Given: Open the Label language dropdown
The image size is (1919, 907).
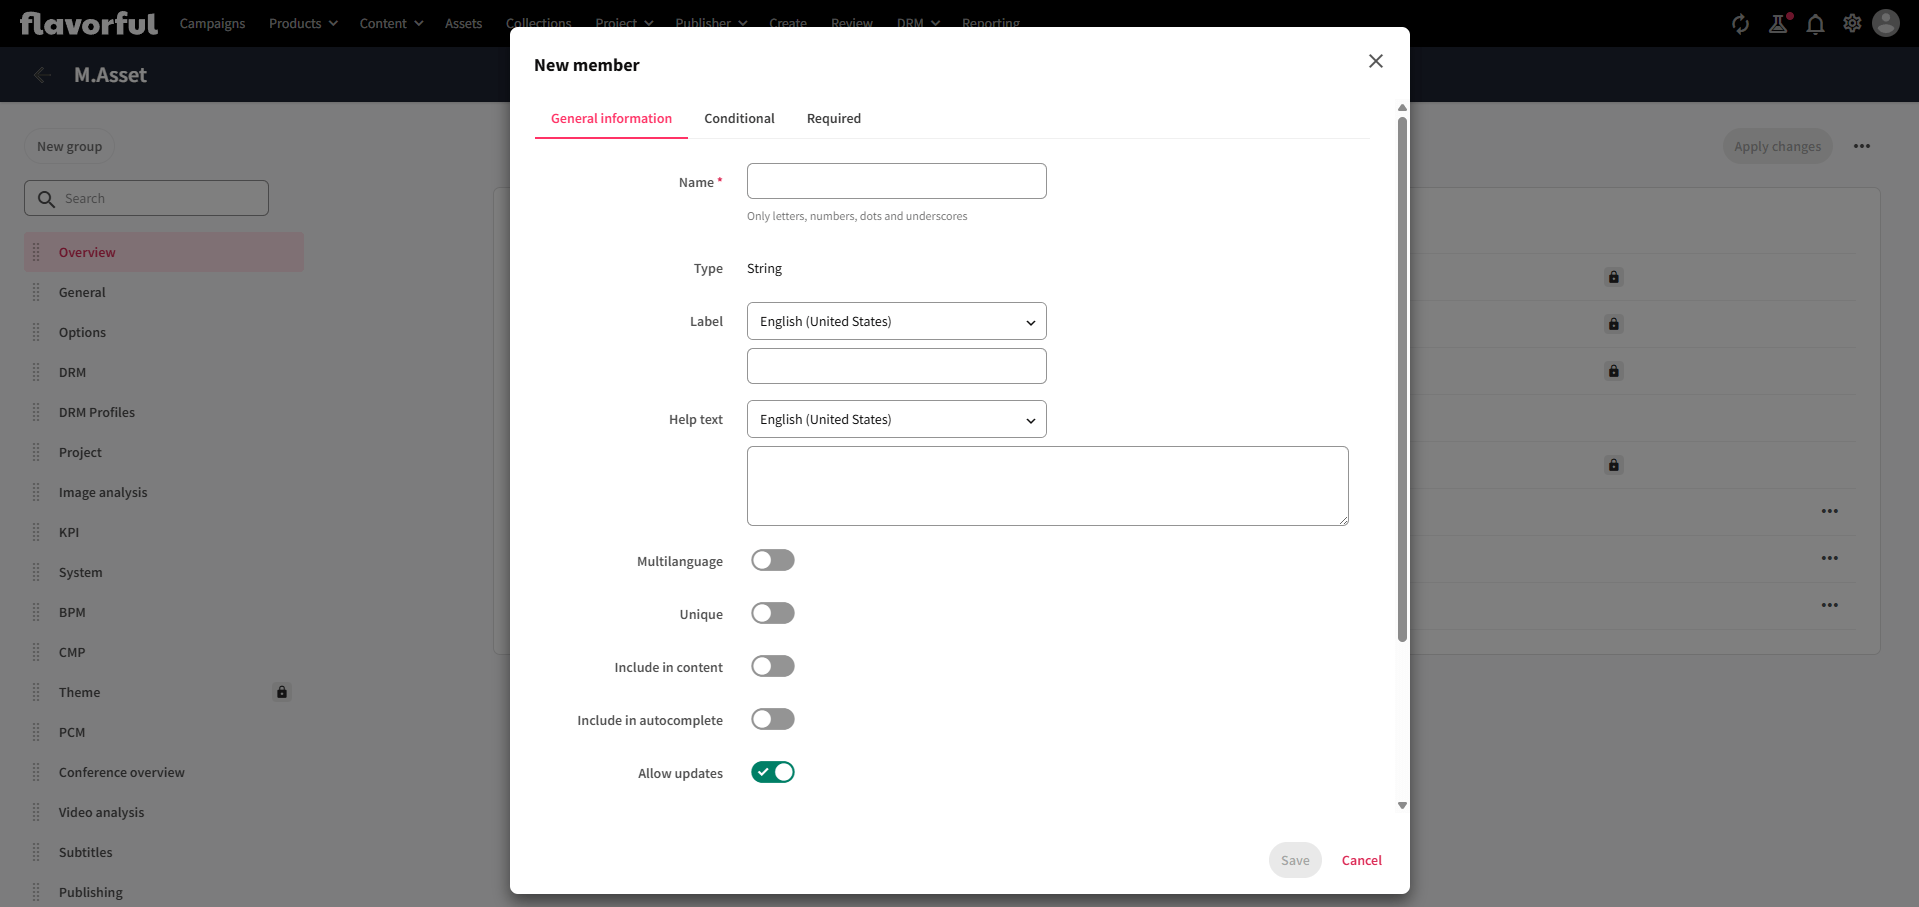Looking at the screenshot, I should tap(896, 321).
